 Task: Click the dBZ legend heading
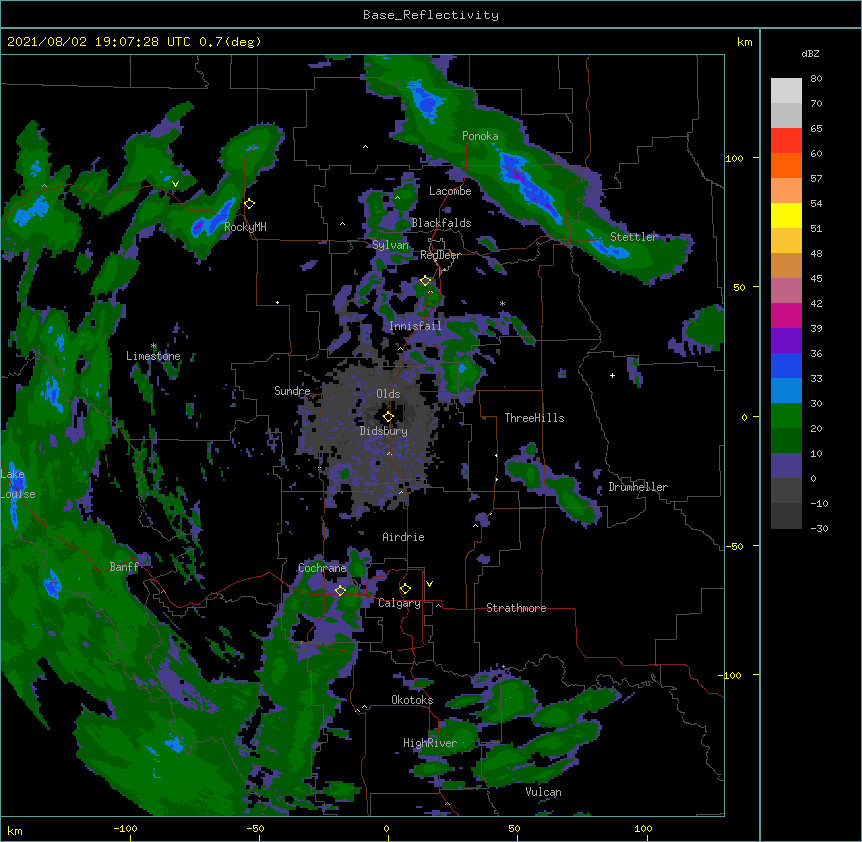tap(810, 53)
